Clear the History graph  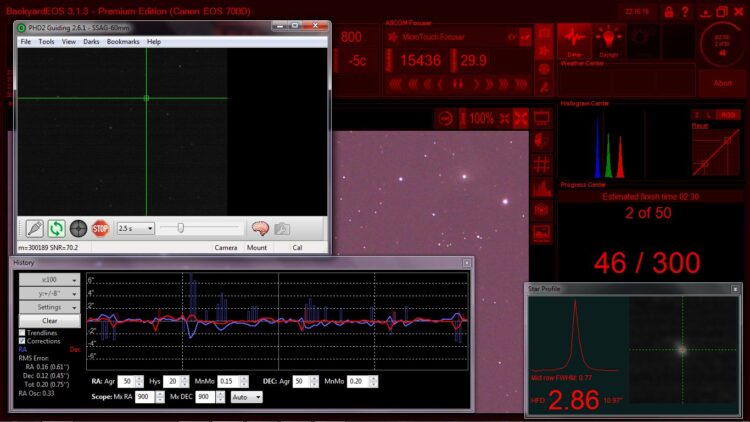tap(49, 321)
